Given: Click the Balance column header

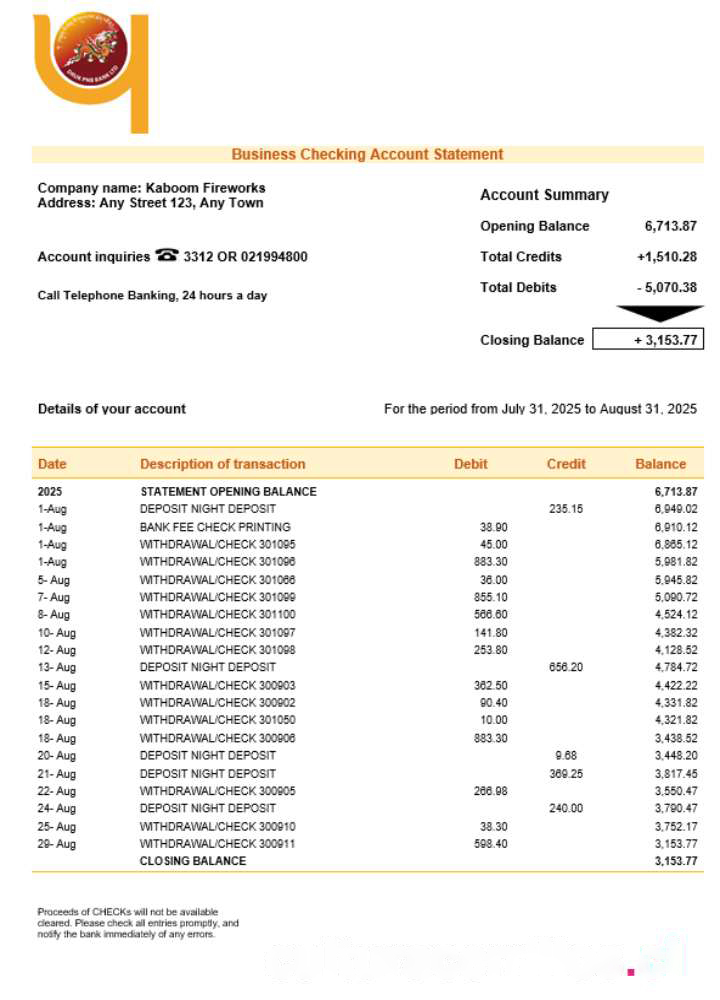Looking at the screenshot, I should pos(660,464).
